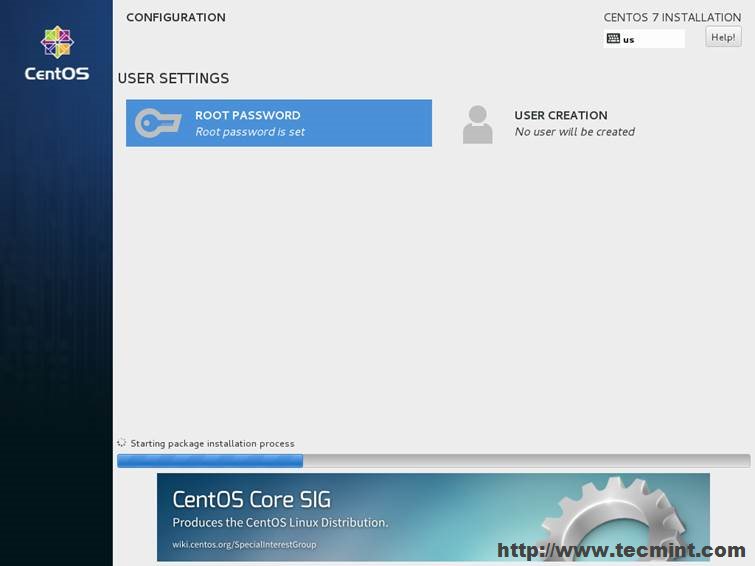This screenshot has width=755, height=566.
Task: Click the user silhouette icon
Action: tap(477, 124)
